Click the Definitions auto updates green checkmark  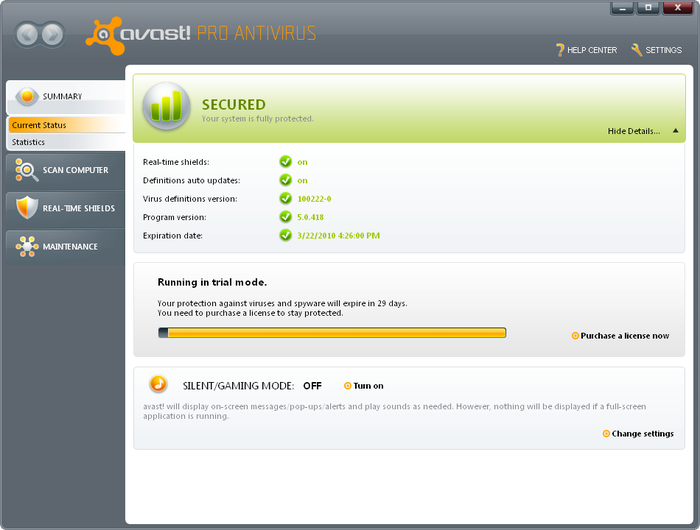(x=286, y=180)
